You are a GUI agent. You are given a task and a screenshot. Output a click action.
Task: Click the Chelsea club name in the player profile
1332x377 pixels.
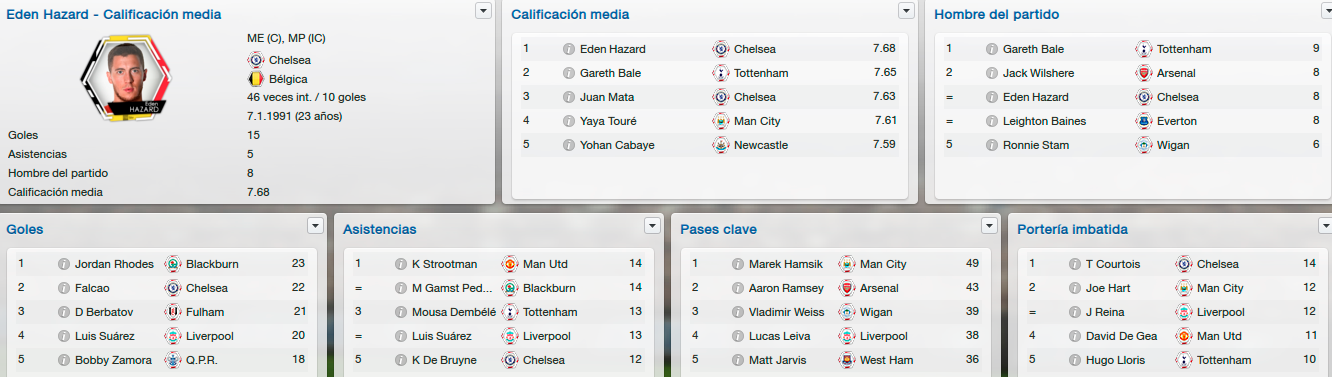point(290,60)
